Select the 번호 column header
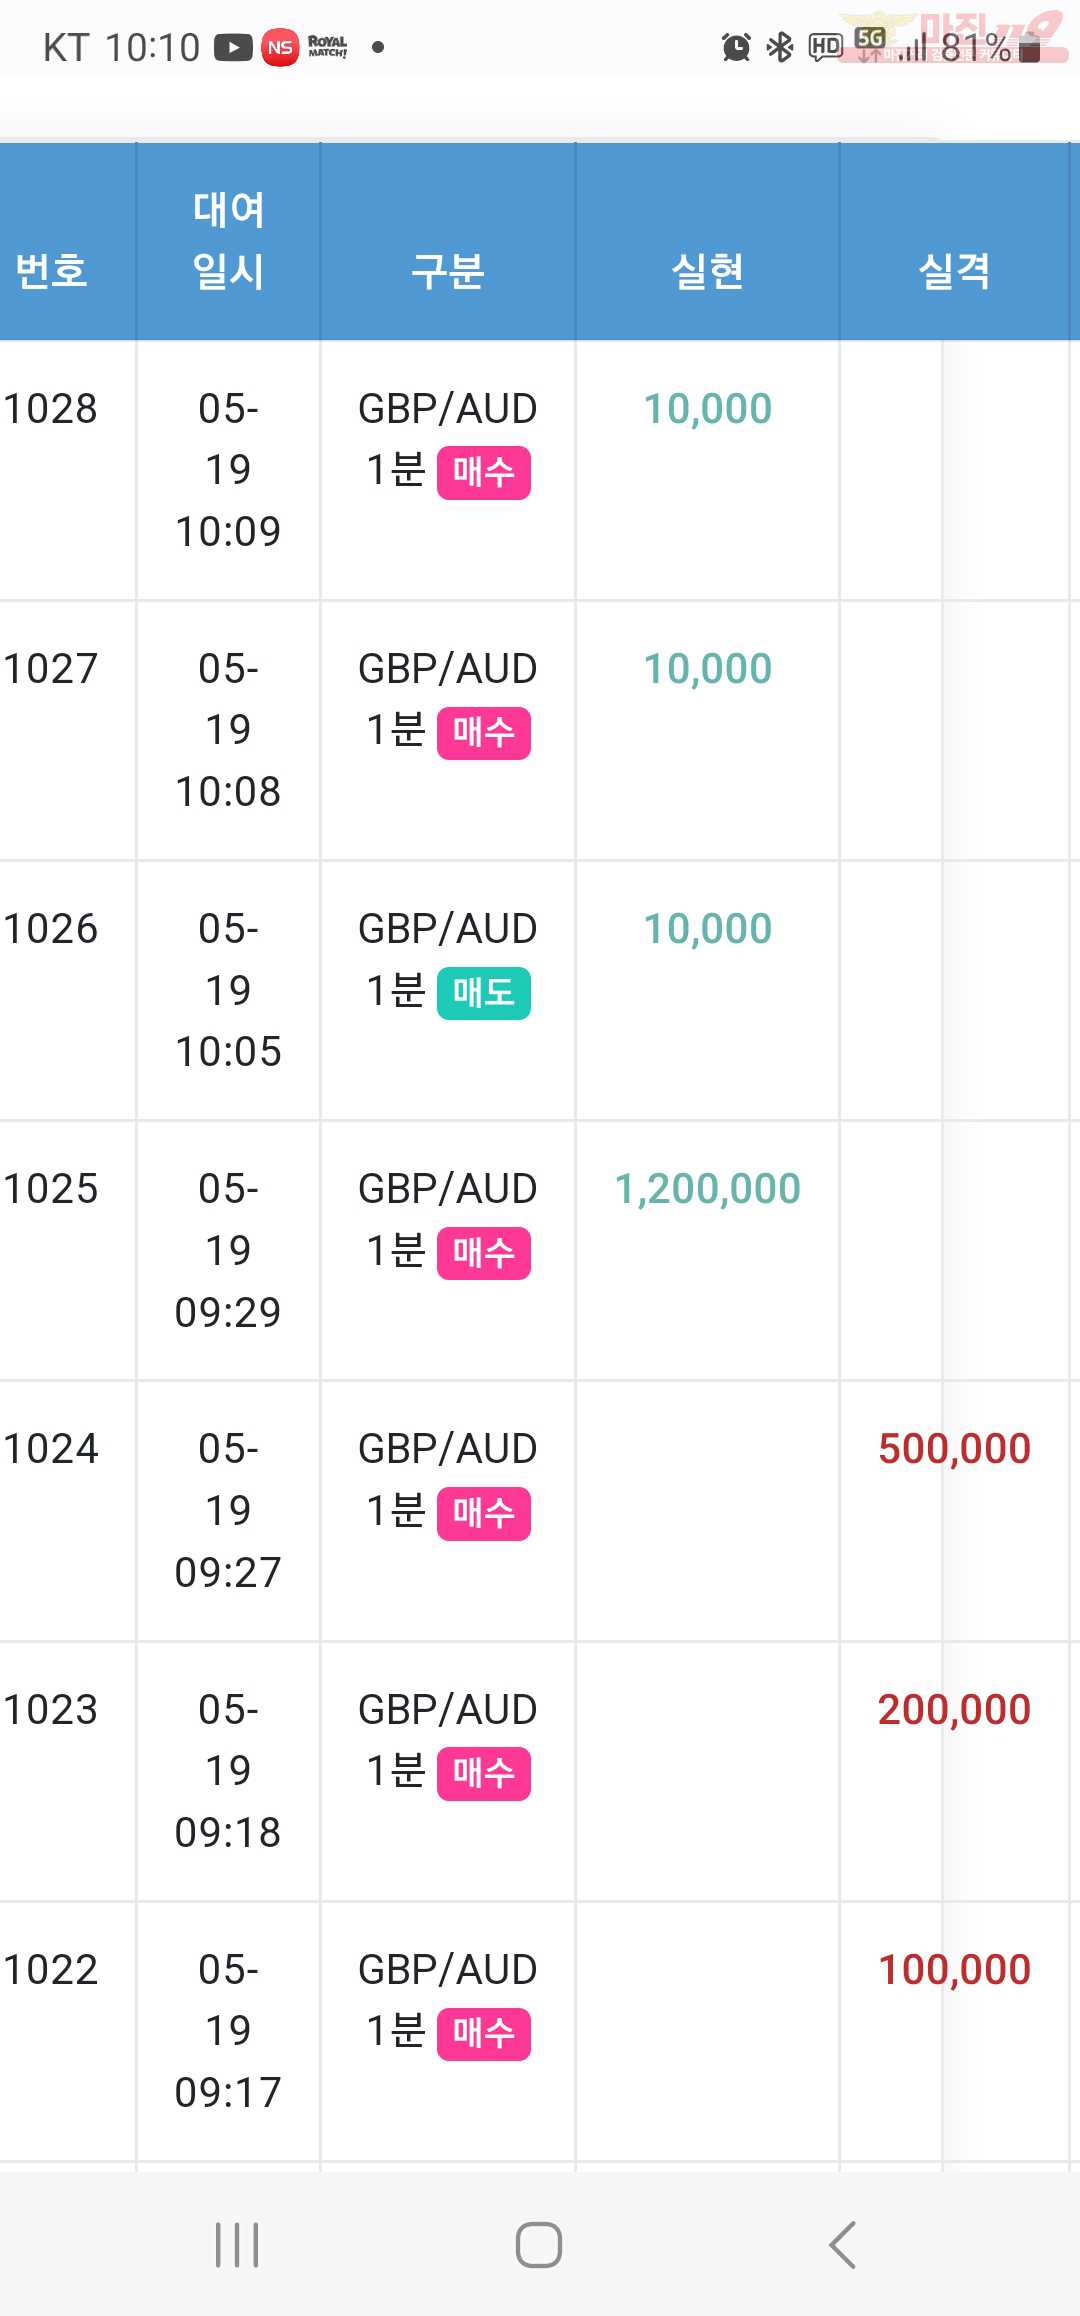This screenshot has height=2316, width=1080. 52,271
